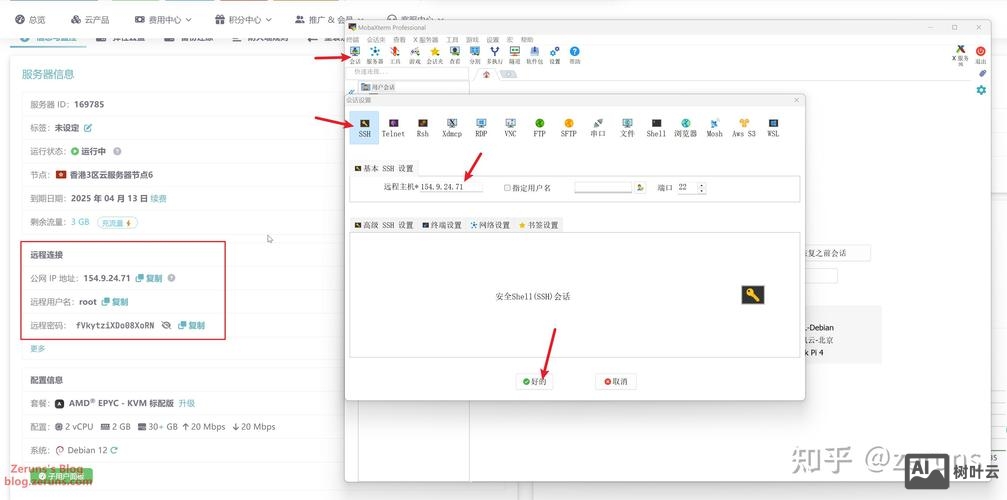Click the edit pencil icon next to 未设定
This screenshot has height=500, width=1007.
[x=88, y=128]
